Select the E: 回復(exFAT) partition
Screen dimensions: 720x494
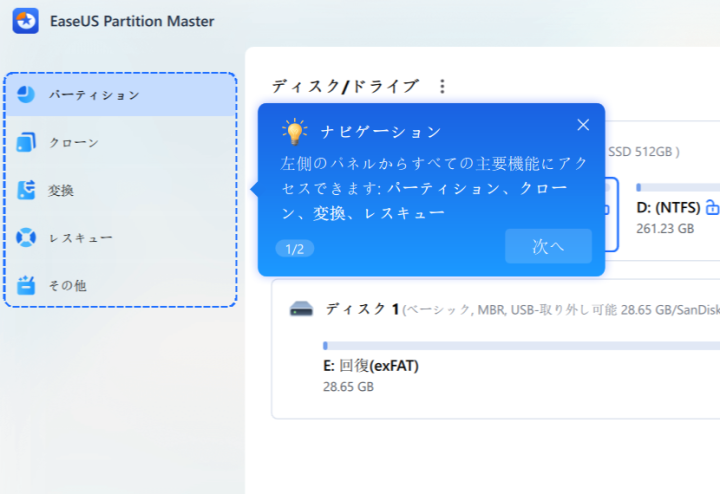tap(371, 366)
